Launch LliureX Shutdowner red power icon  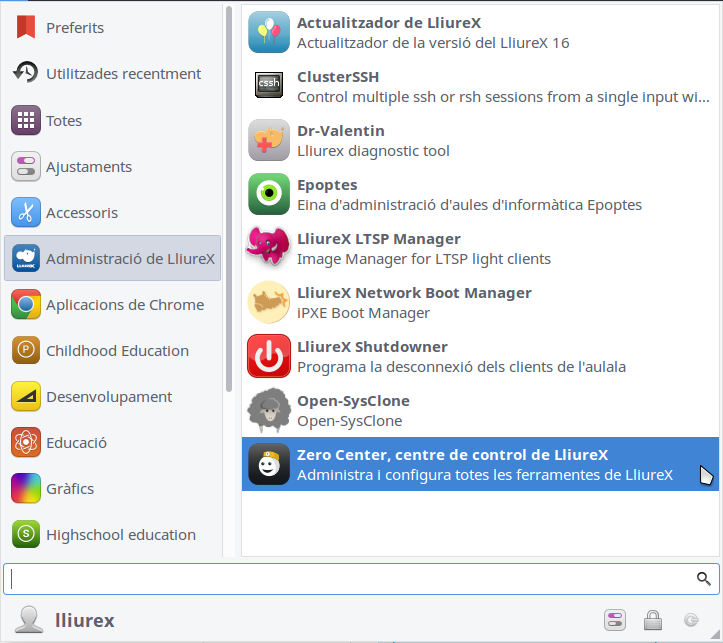269,356
